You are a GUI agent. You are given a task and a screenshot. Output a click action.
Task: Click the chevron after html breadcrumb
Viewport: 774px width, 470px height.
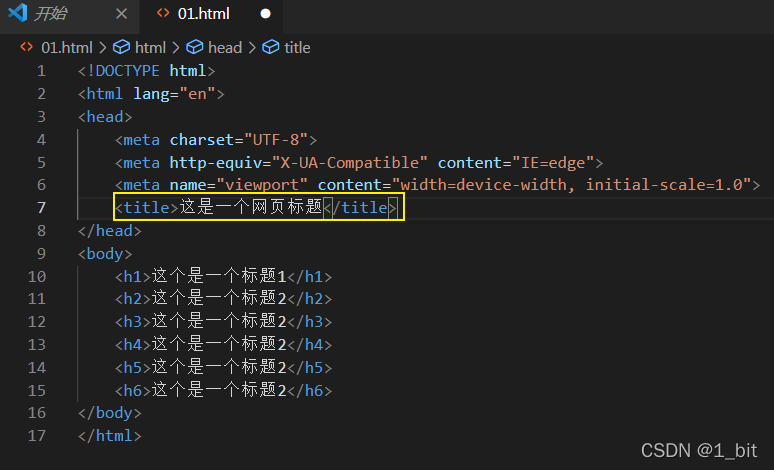pos(176,48)
